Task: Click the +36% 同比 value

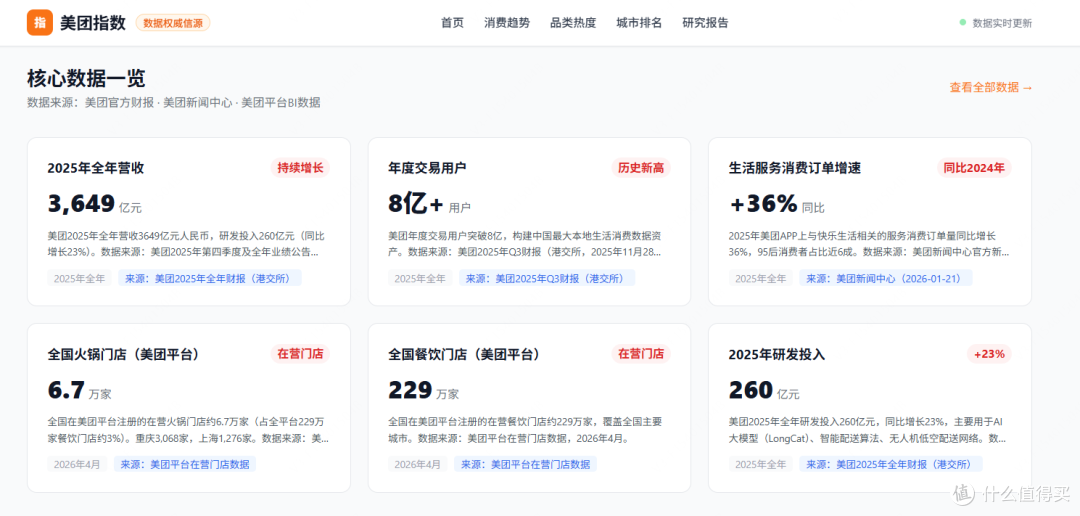Action: tap(776, 204)
